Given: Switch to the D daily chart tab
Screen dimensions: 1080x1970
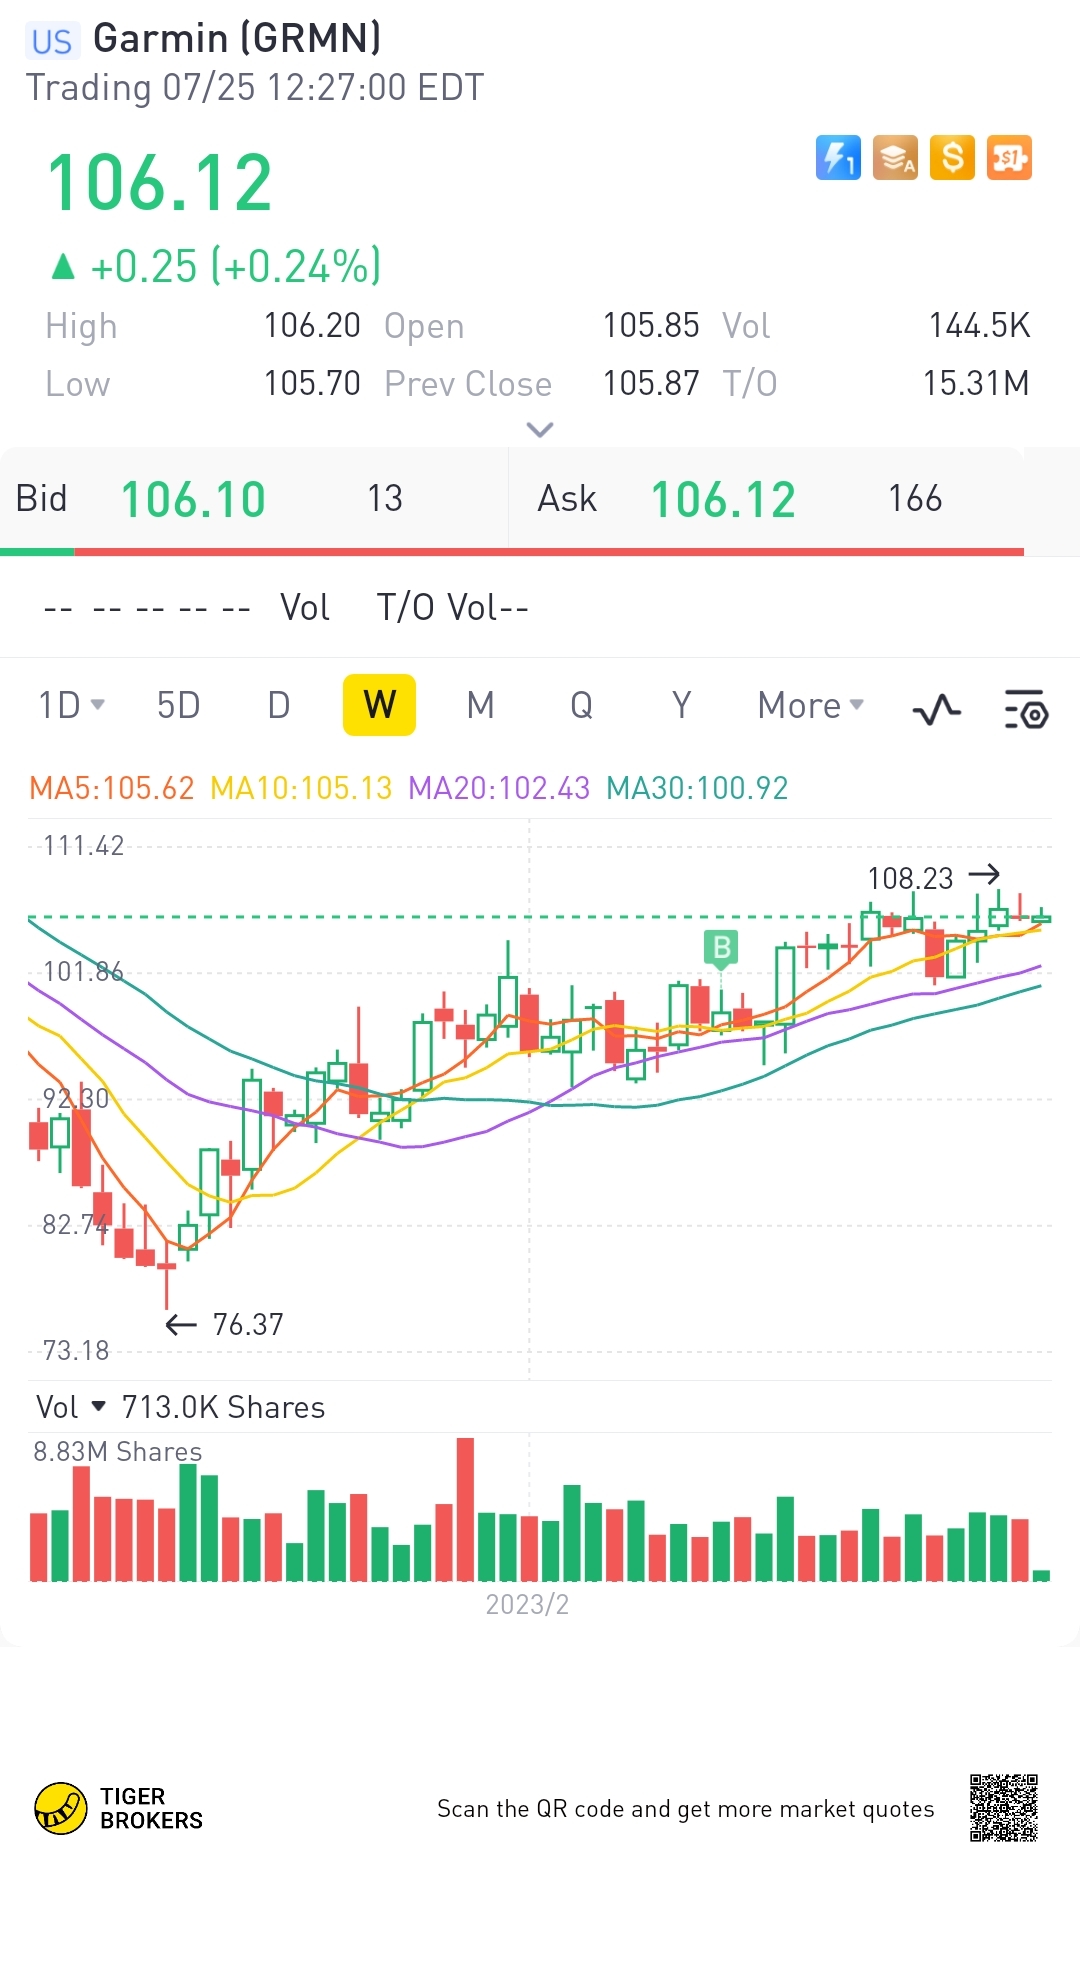Looking at the screenshot, I should coord(279,705).
